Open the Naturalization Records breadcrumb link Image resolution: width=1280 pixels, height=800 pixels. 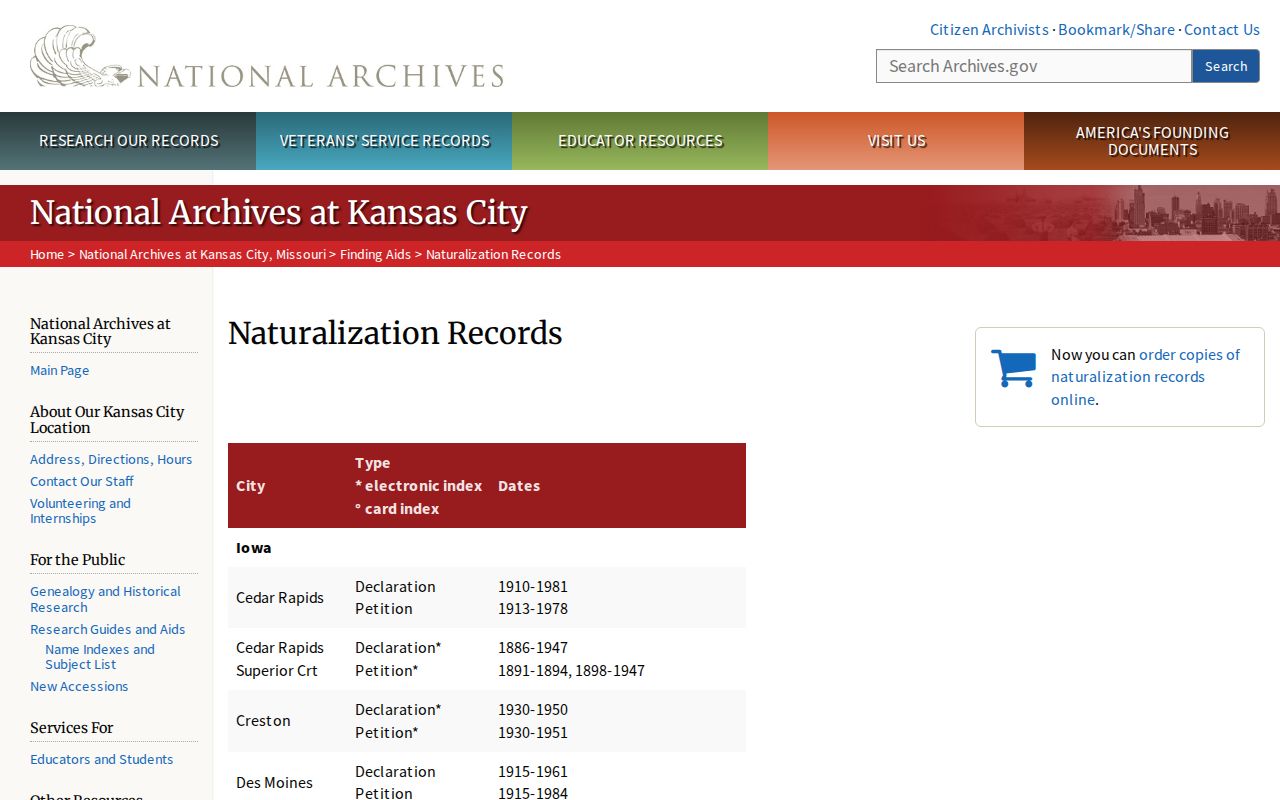pyautogui.click(x=493, y=254)
